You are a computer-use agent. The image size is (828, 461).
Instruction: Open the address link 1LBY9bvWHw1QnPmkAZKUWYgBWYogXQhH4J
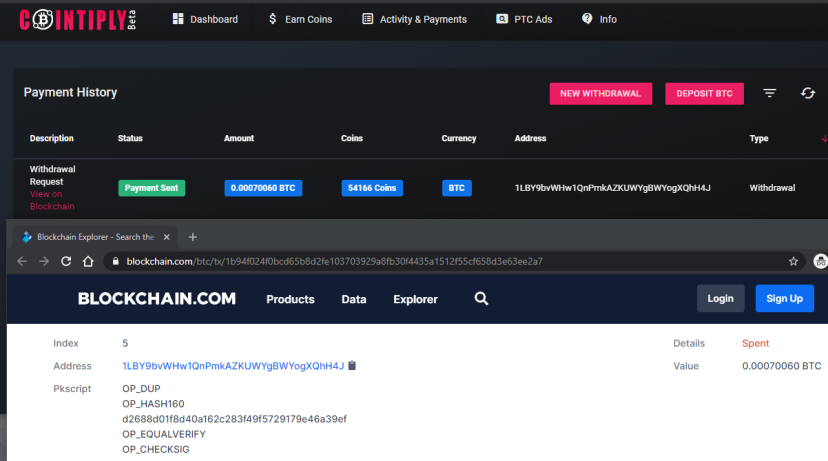pyautogui.click(x=233, y=366)
